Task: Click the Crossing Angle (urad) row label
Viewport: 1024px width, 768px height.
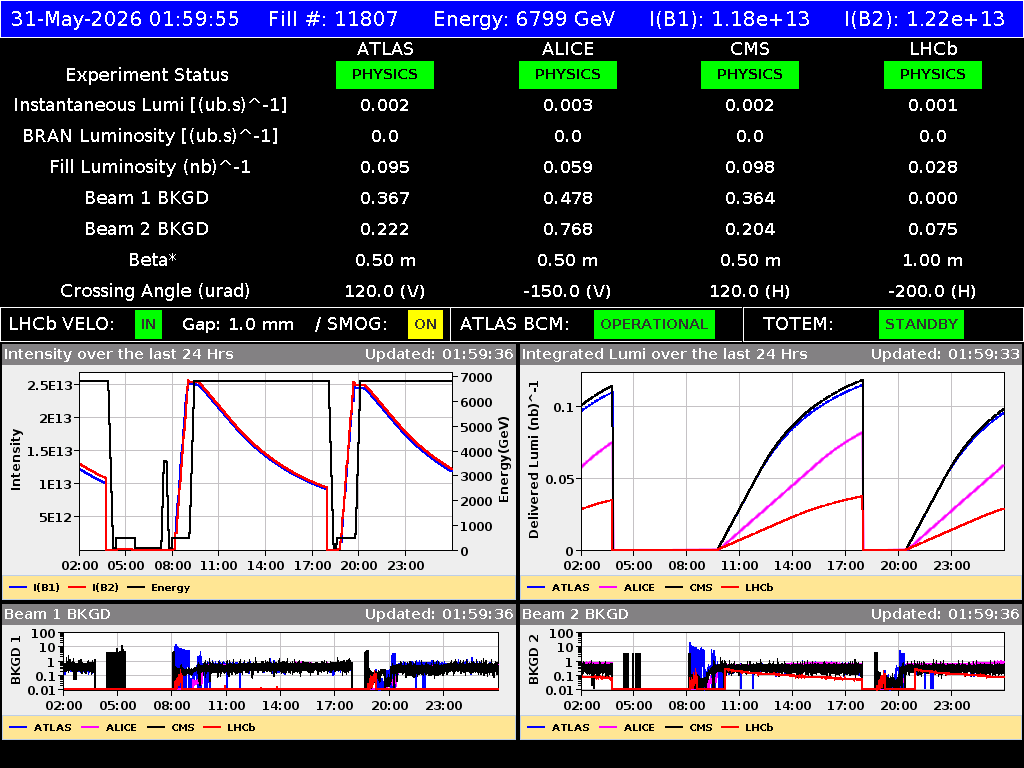Action: [x=155, y=291]
